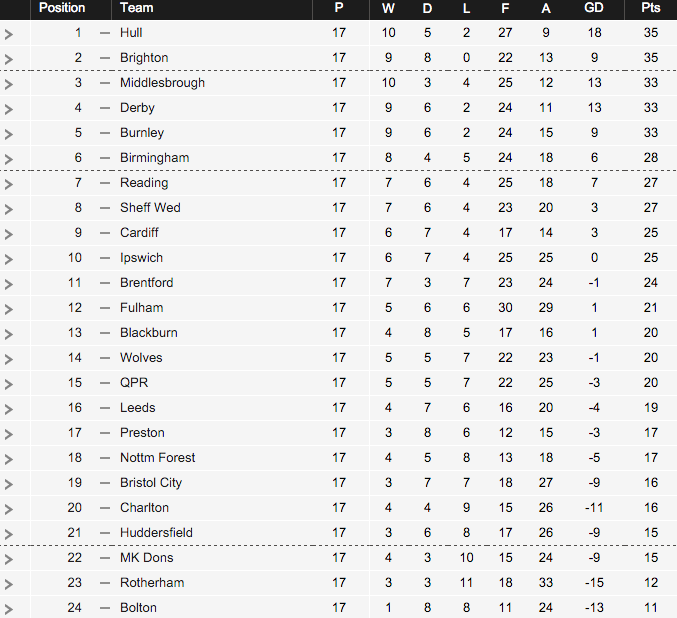
Task: Expand the Fulham row chevron
Action: pyautogui.click(x=9, y=309)
